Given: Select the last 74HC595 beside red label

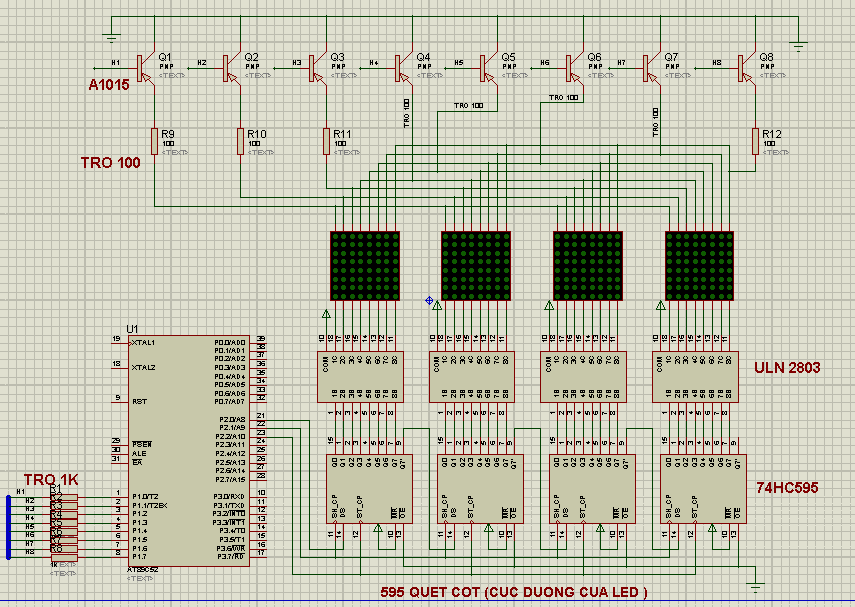Looking at the screenshot, I should pos(703,489).
